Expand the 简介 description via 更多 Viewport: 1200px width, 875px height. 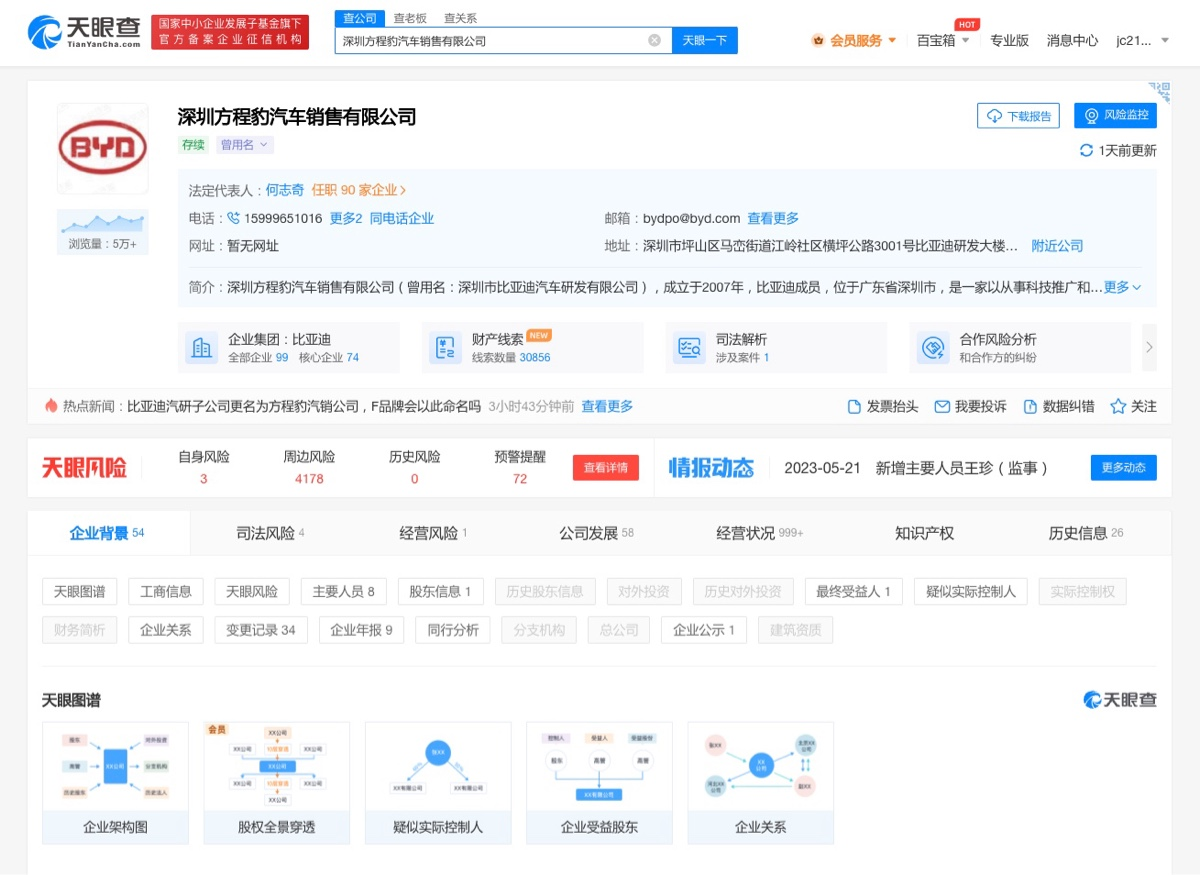pyautogui.click(x=1117, y=287)
